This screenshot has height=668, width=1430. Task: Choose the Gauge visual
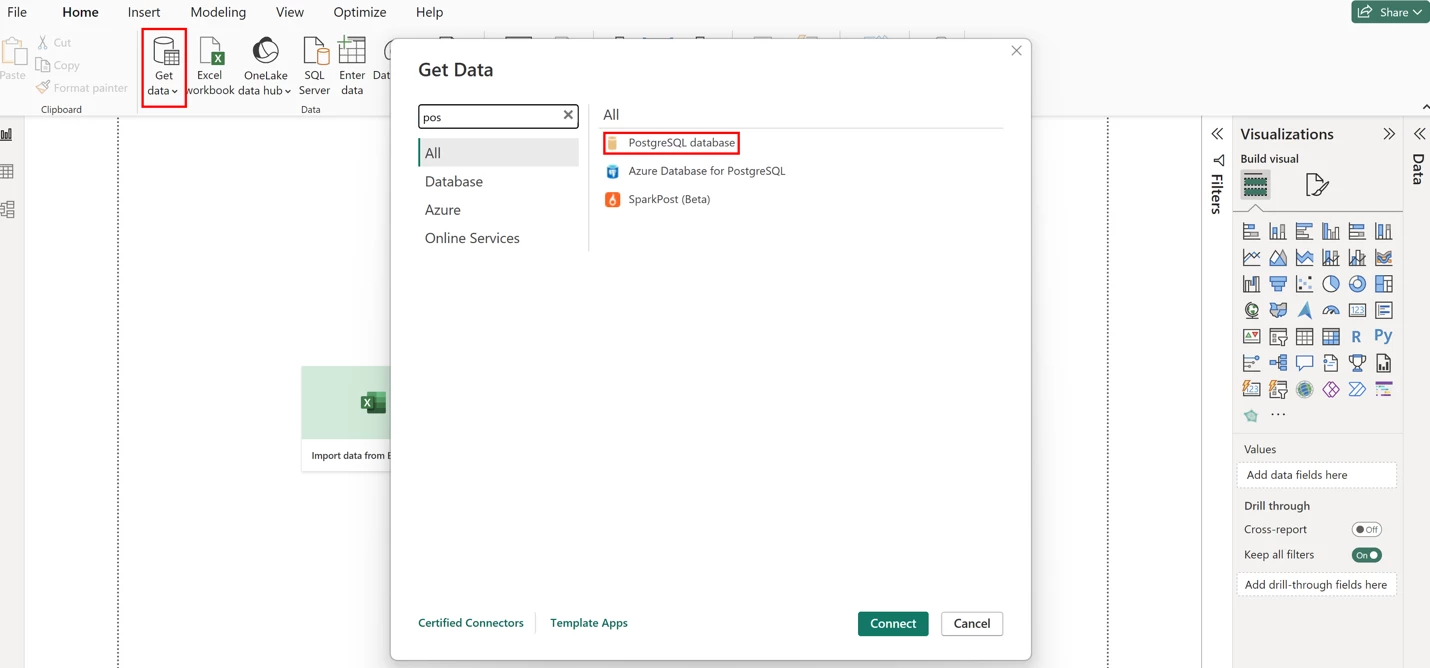[1331, 311]
